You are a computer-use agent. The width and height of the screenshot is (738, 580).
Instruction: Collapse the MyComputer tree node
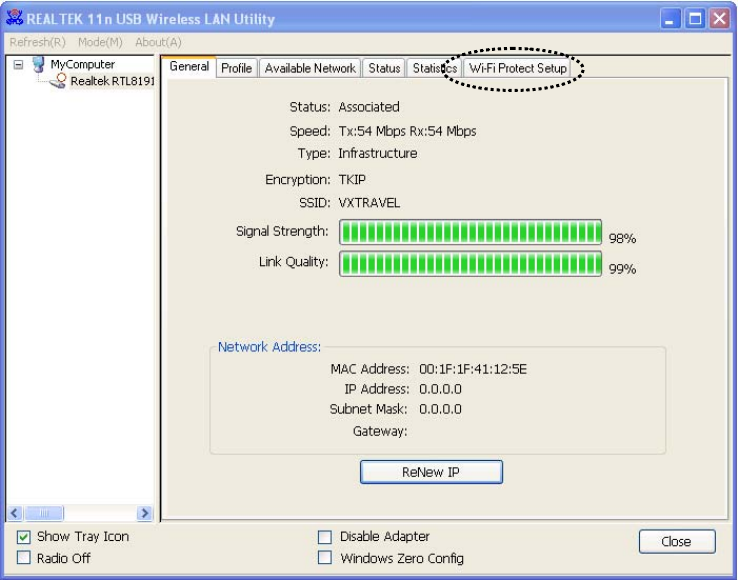point(18,64)
